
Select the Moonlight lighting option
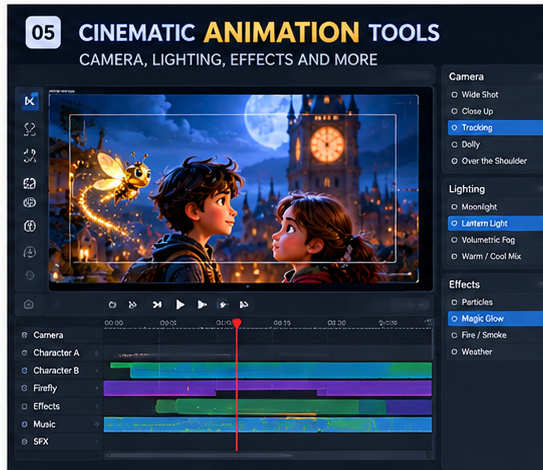tap(495, 207)
